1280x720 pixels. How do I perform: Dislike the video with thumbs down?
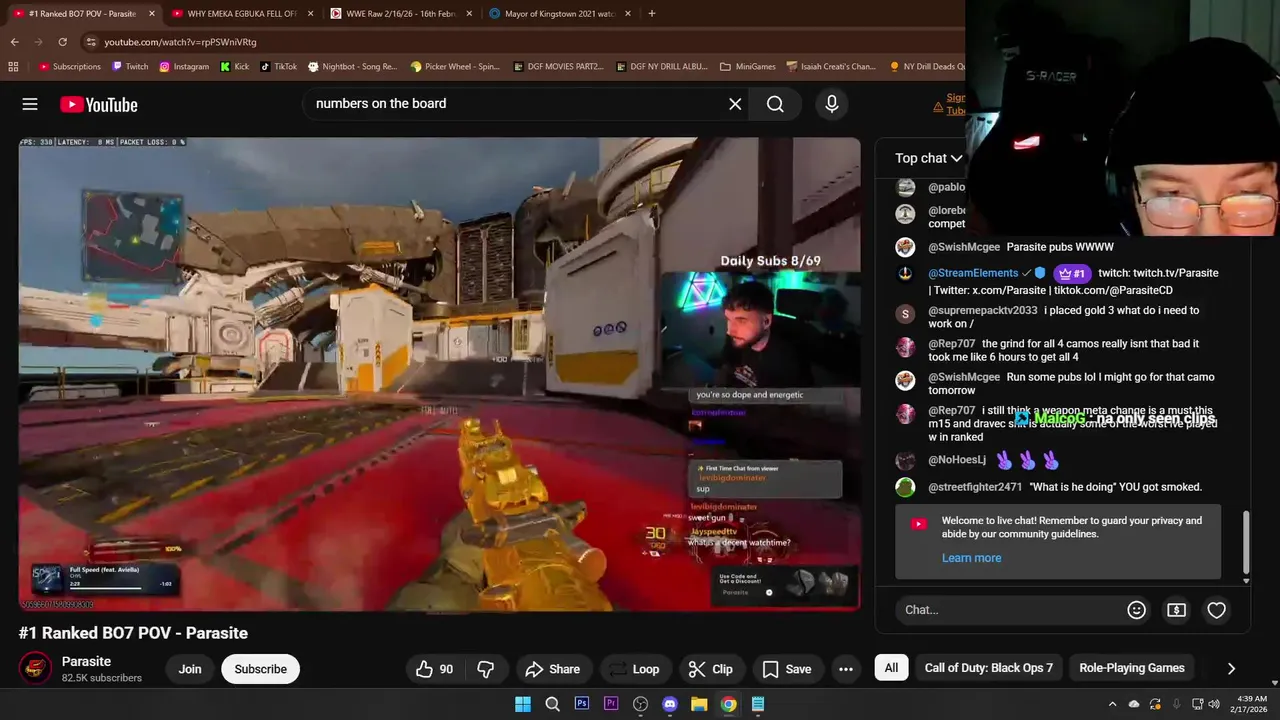point(486,669)
